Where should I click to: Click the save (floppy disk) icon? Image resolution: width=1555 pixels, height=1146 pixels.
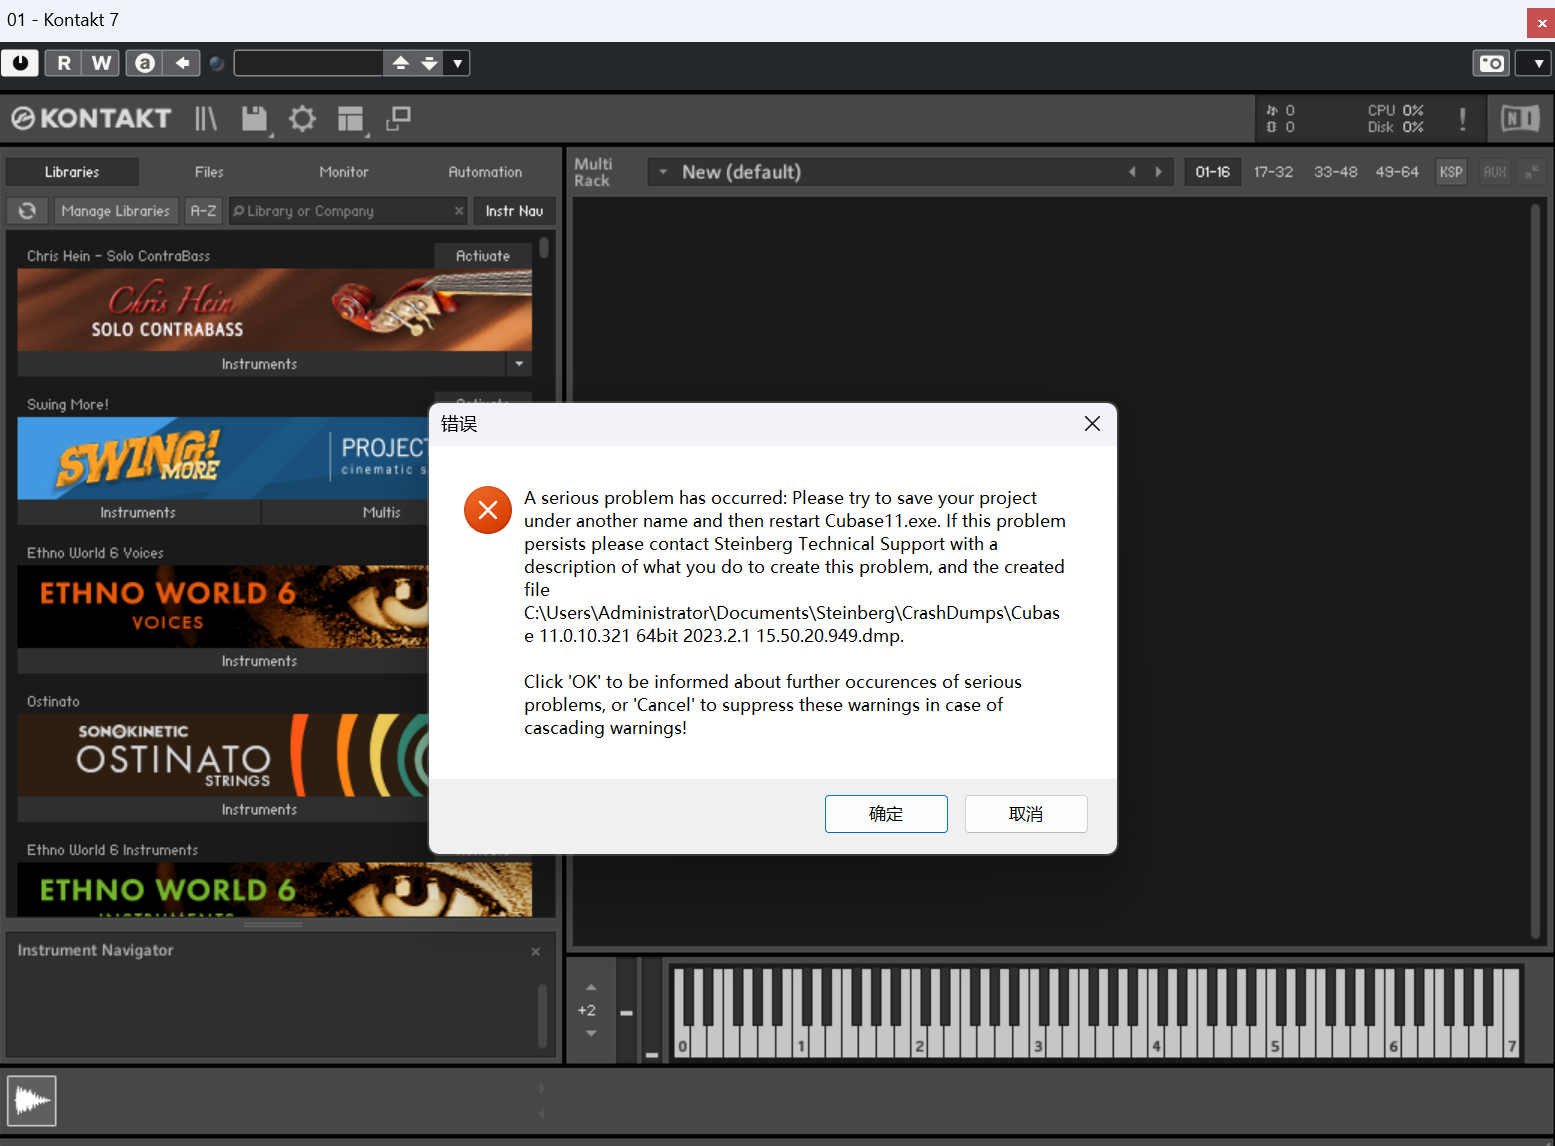(x=252, y=118)
